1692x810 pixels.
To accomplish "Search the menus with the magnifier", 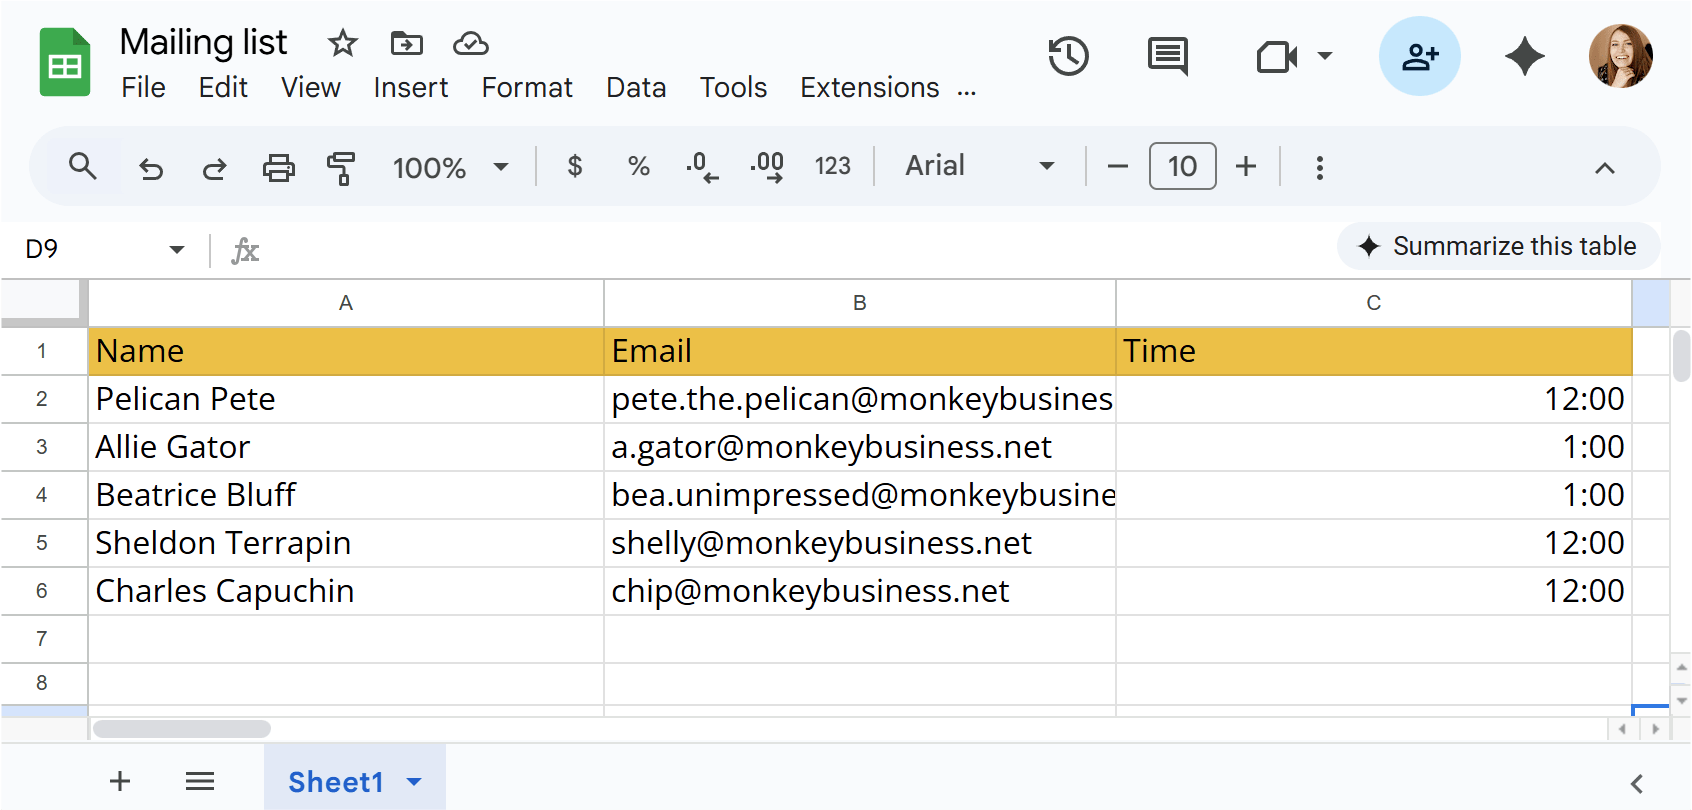I will click(83, 166).
